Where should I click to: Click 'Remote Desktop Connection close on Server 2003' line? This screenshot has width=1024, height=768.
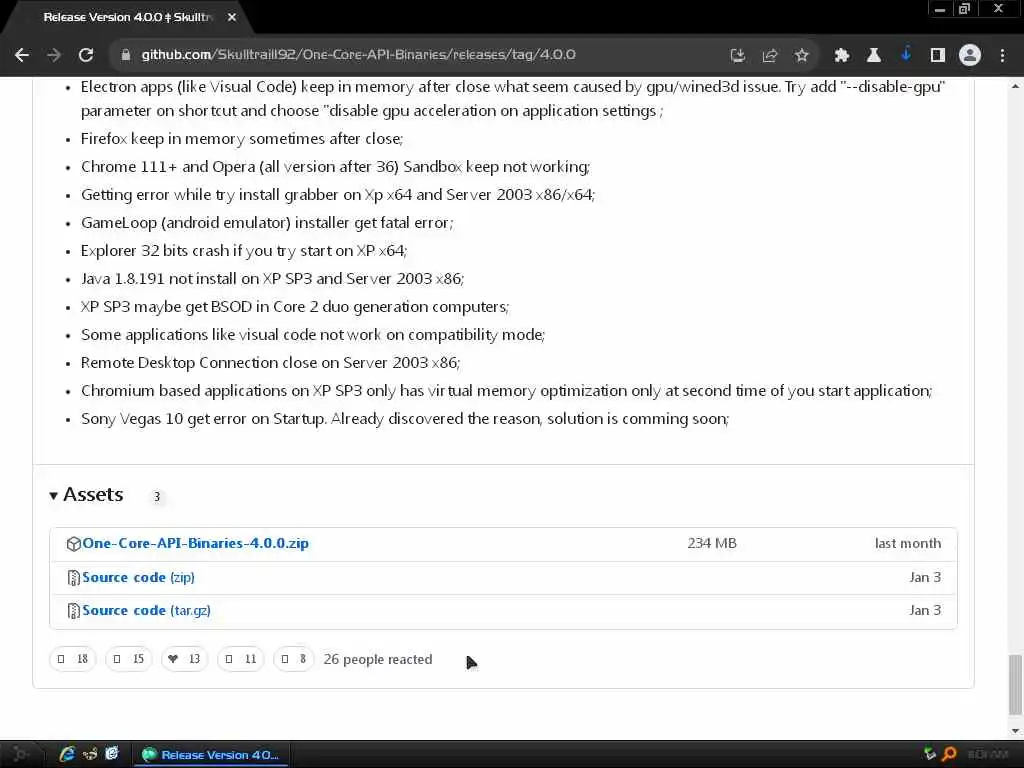[x=270, y=363]
